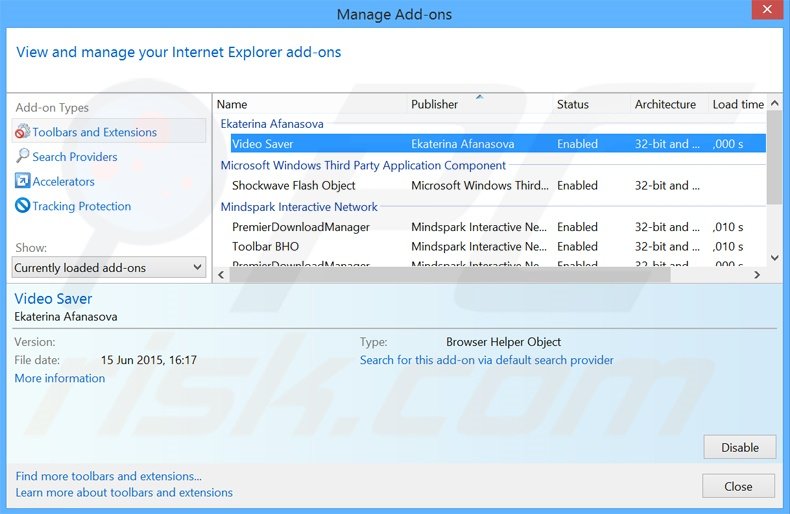Open Find more toolbars and extensions link
The height and width of the screenshot is (514, 790).
point(108,476)
